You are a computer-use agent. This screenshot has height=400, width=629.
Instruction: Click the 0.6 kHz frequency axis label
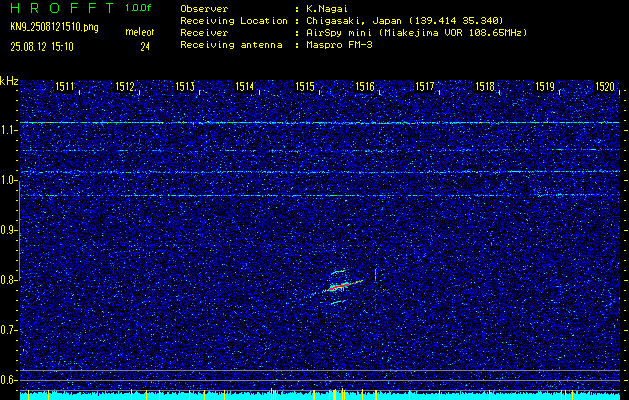pyautogui.click(x=8, y=380)
